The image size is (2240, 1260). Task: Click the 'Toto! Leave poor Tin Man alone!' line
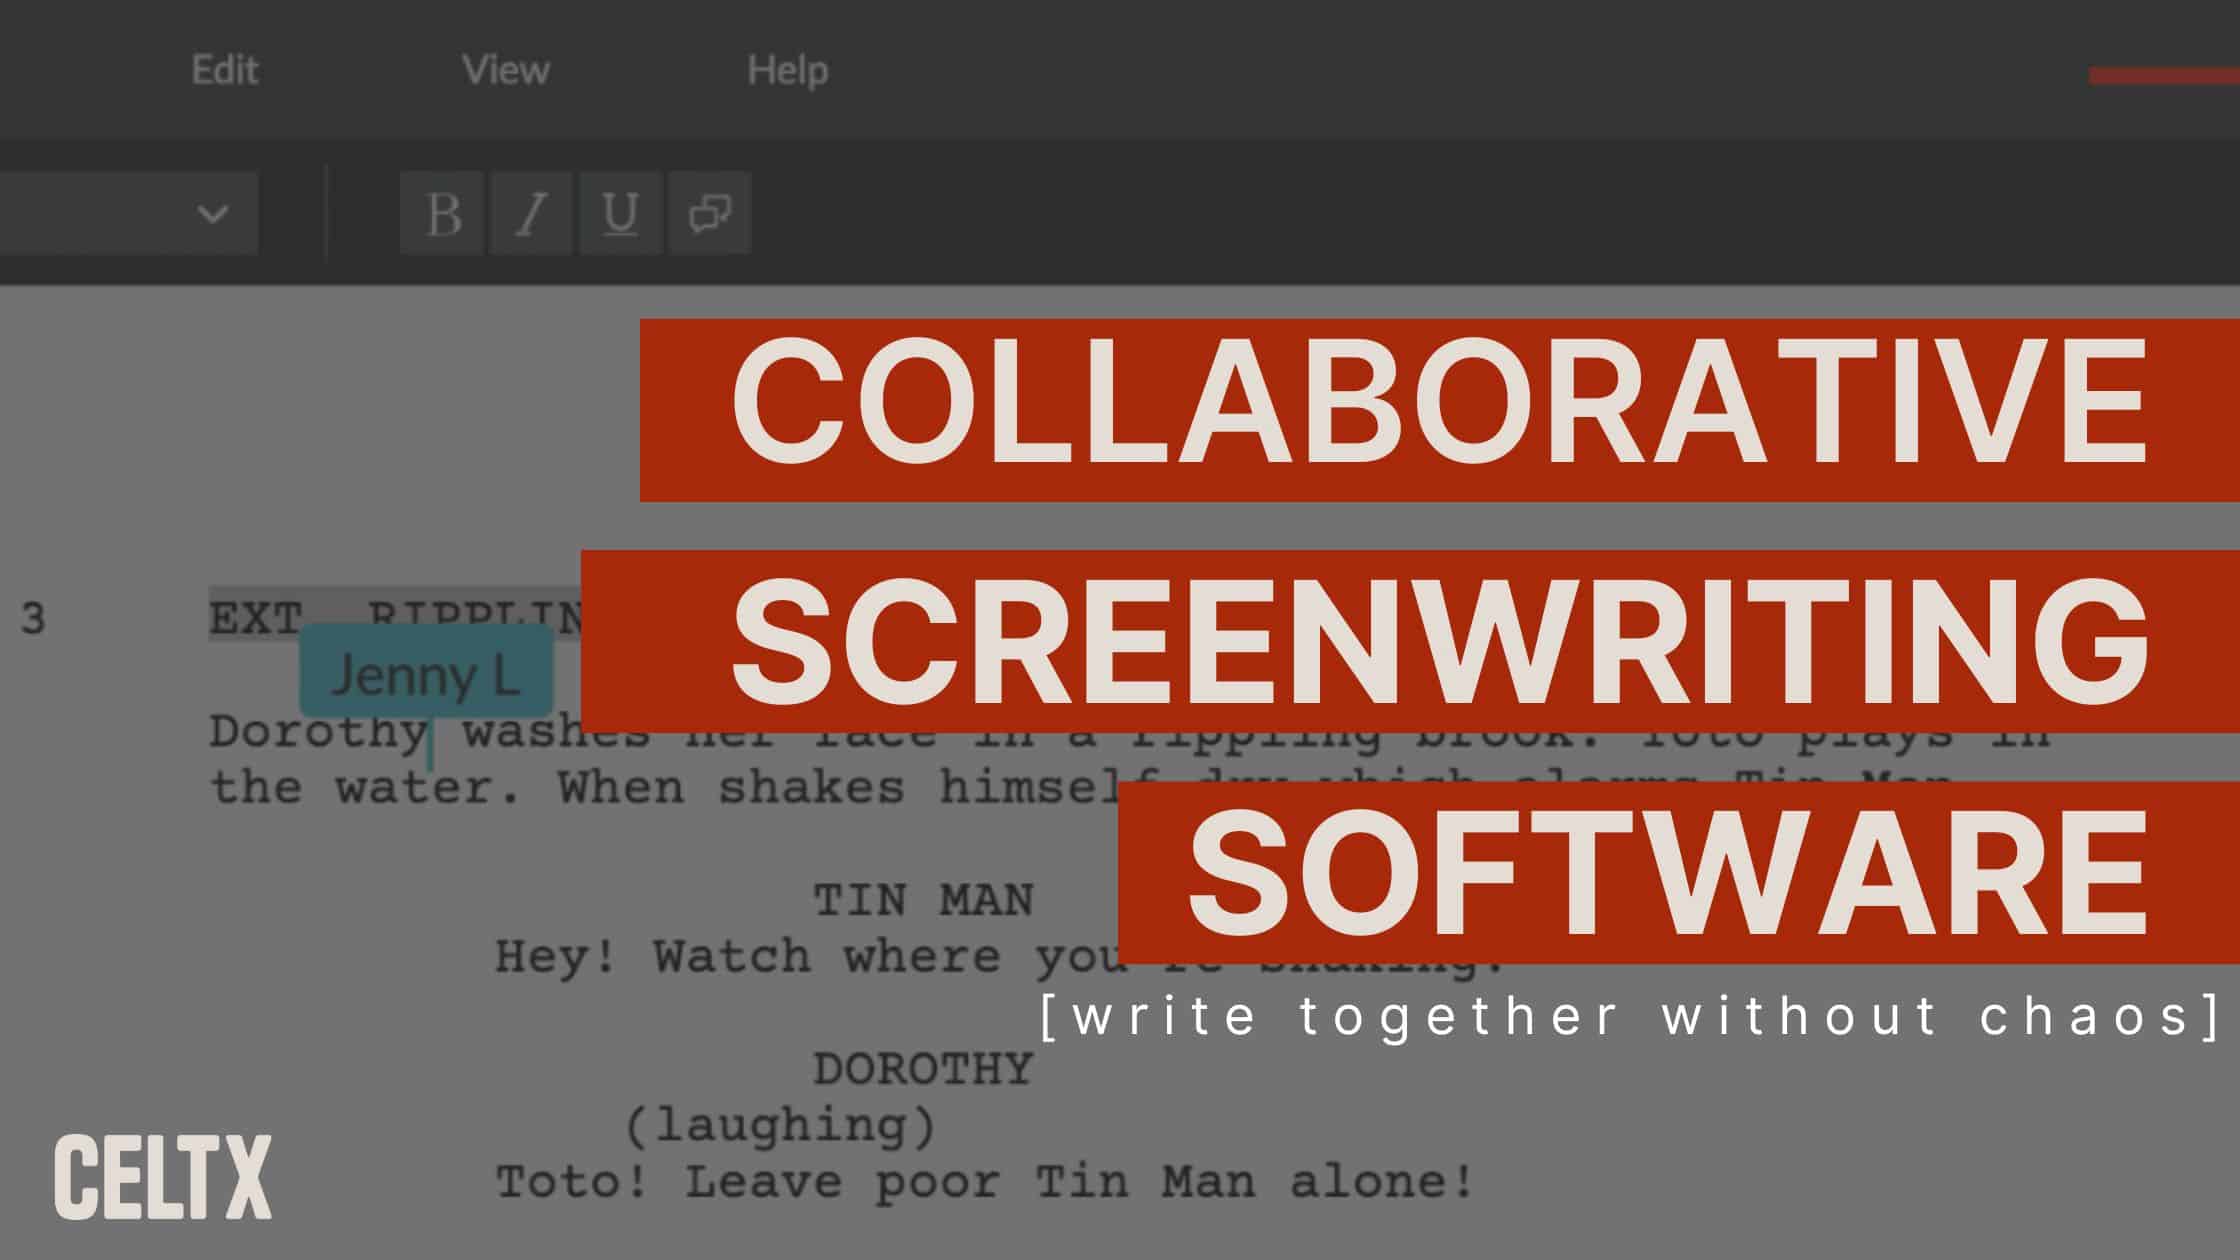[x=985, y=1182]
